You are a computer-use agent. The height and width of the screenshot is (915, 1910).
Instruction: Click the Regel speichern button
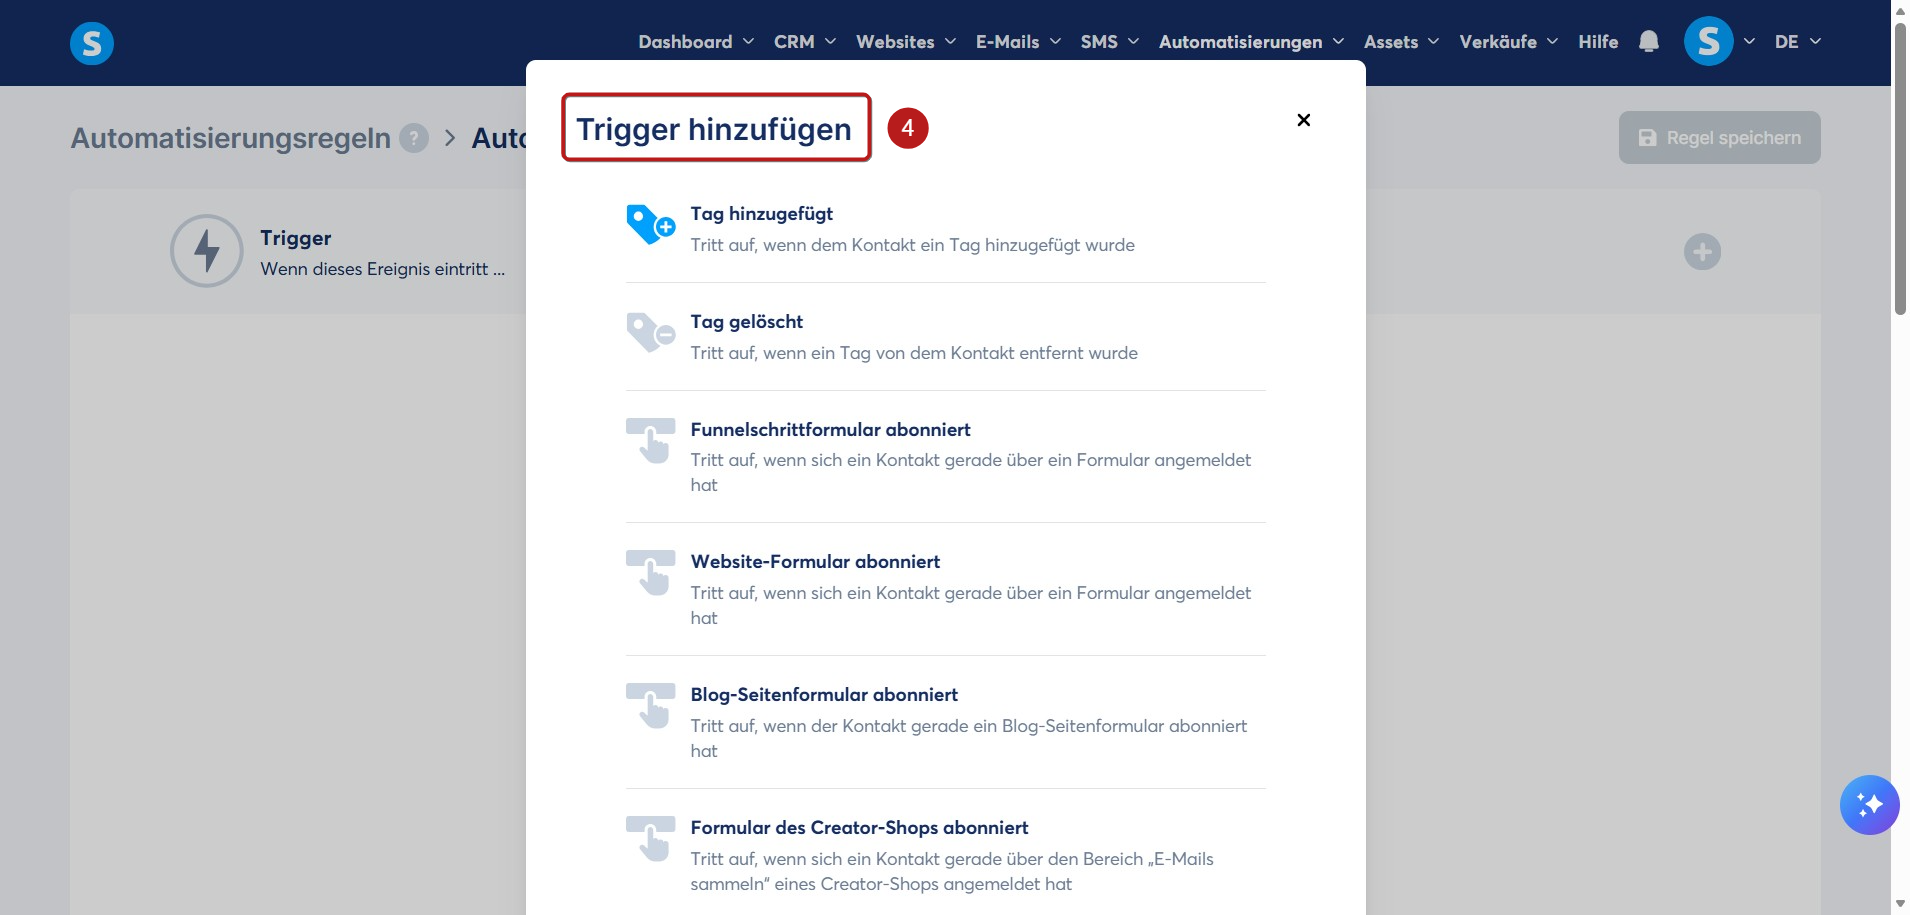coord(1719,138)
